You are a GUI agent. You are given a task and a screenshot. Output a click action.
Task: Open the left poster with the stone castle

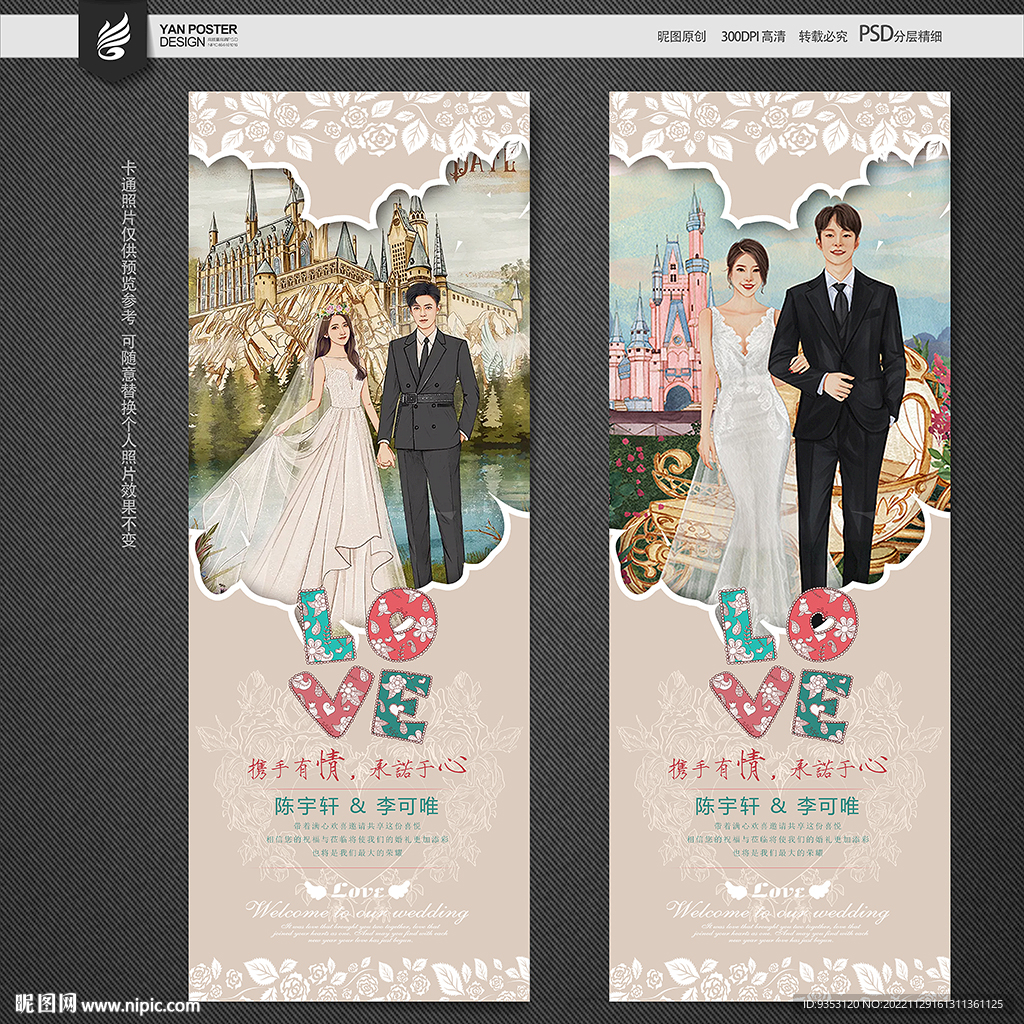(359, 547)
